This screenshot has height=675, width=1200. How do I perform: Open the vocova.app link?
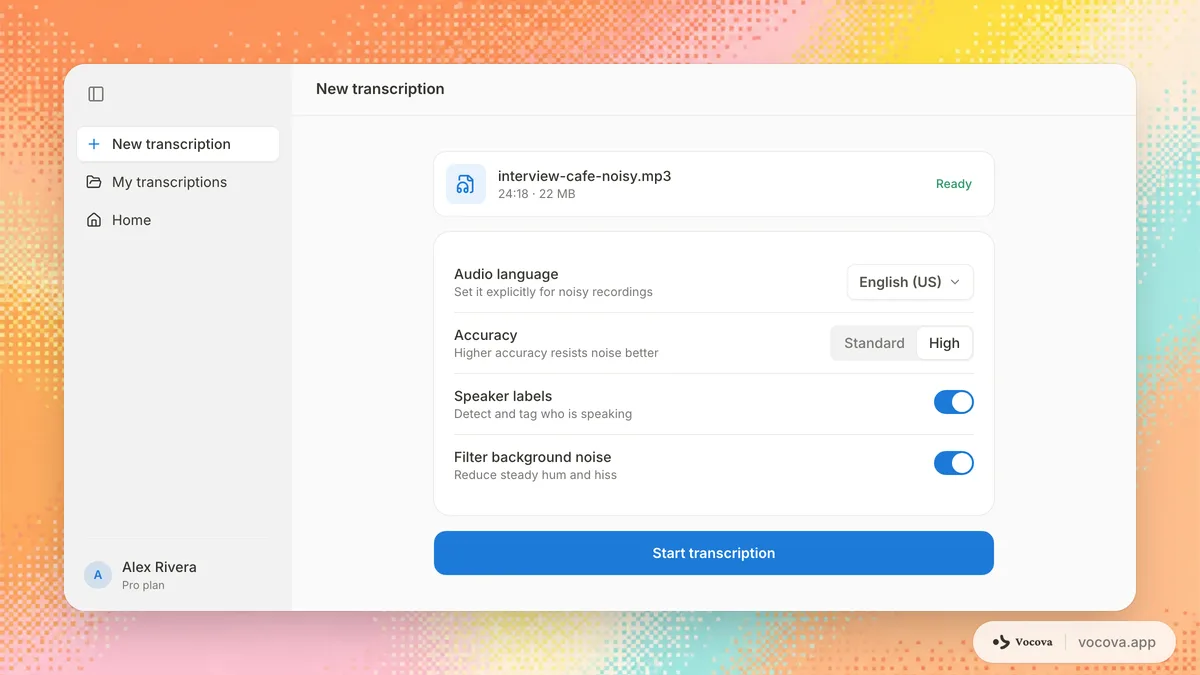[1117, 642]
